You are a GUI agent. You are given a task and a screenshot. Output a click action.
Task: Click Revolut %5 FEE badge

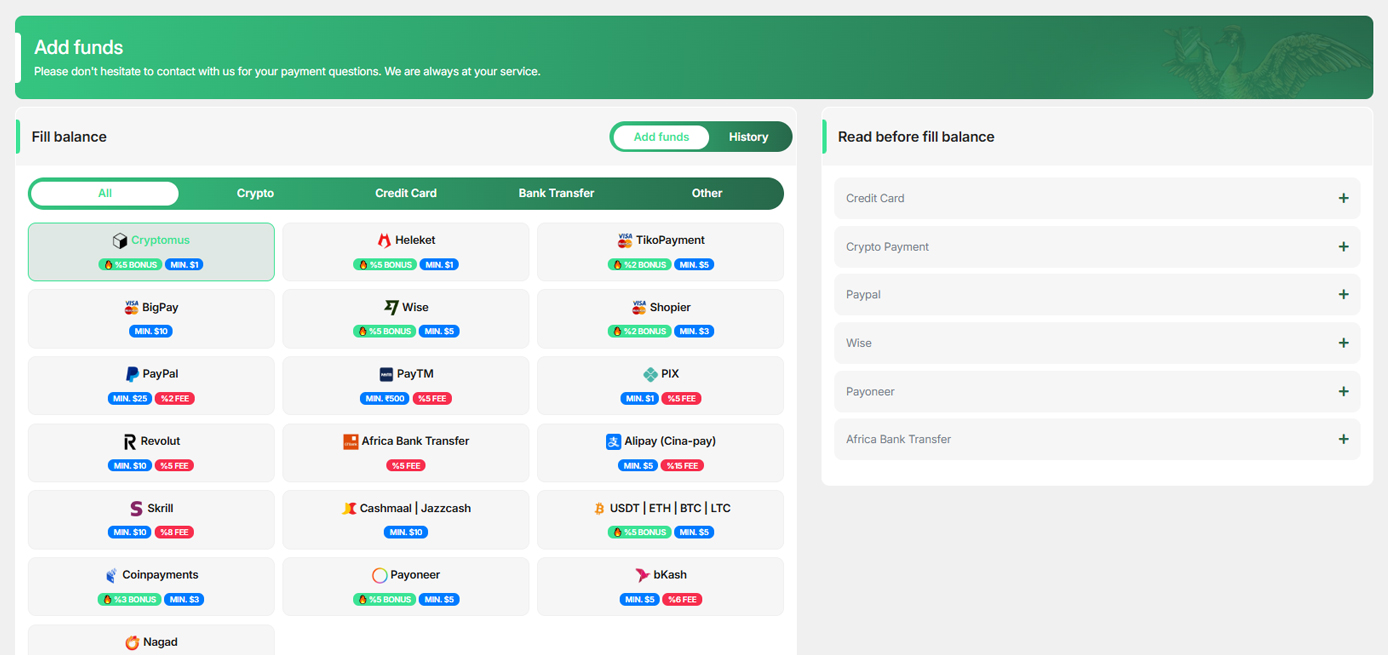175,465
